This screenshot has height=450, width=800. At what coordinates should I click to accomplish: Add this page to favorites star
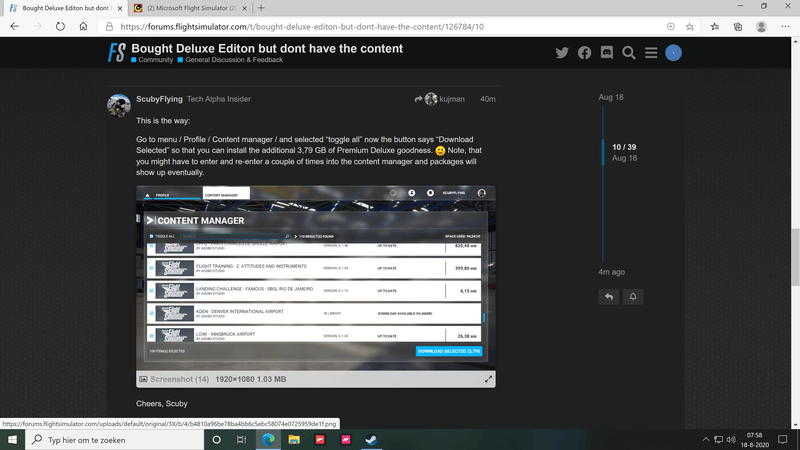[x=690, y=27]
